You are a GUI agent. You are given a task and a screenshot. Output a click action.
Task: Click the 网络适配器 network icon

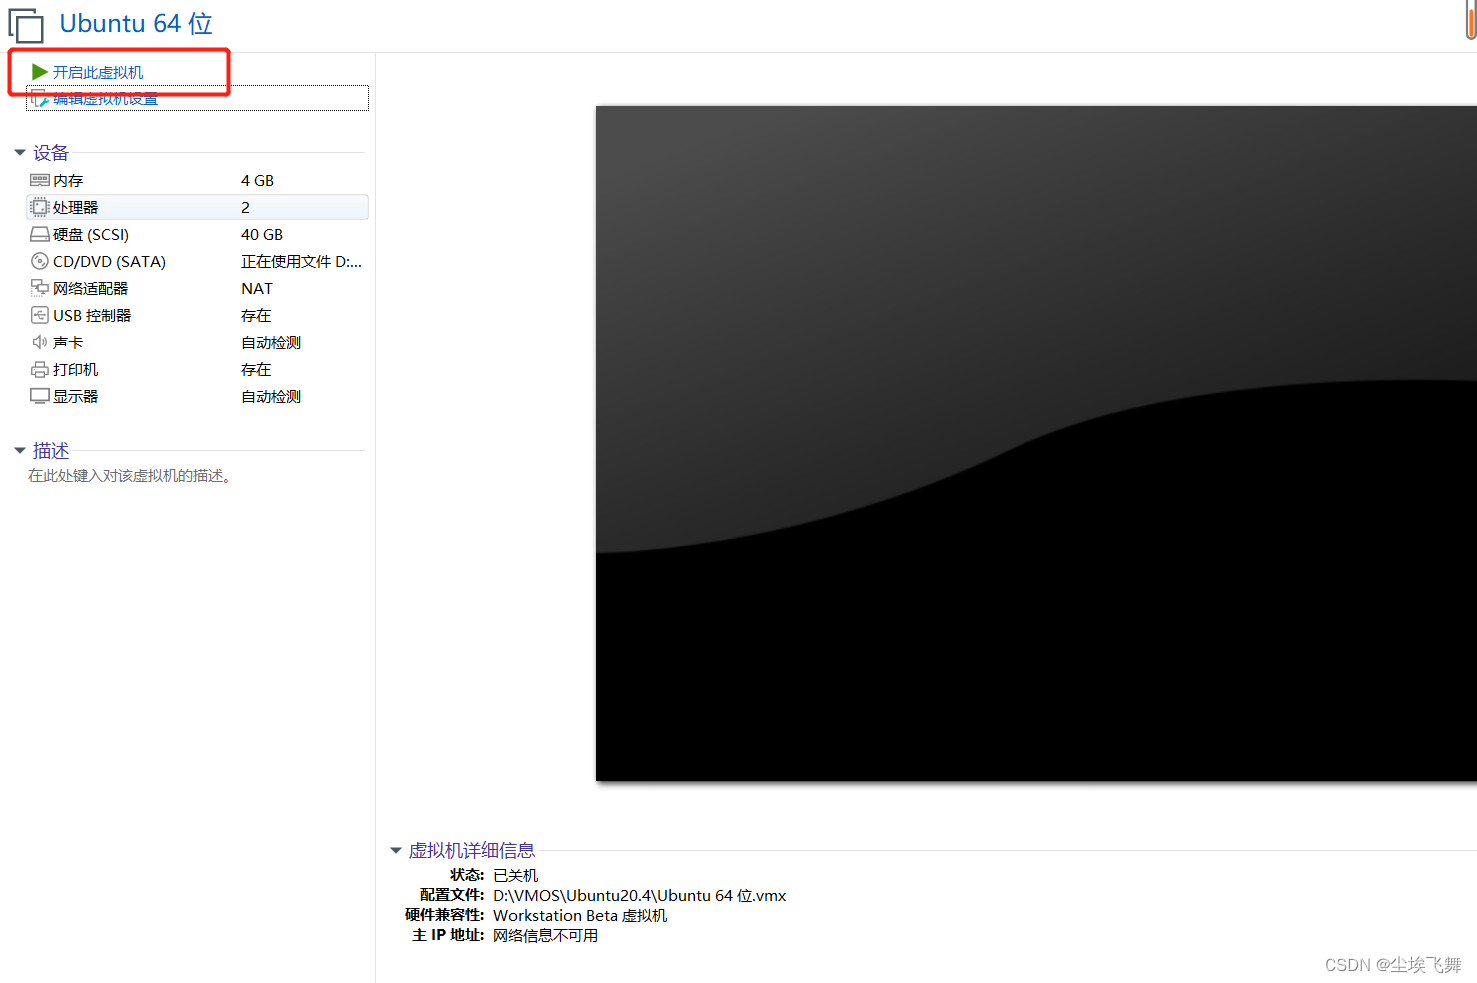click(40, 288)
